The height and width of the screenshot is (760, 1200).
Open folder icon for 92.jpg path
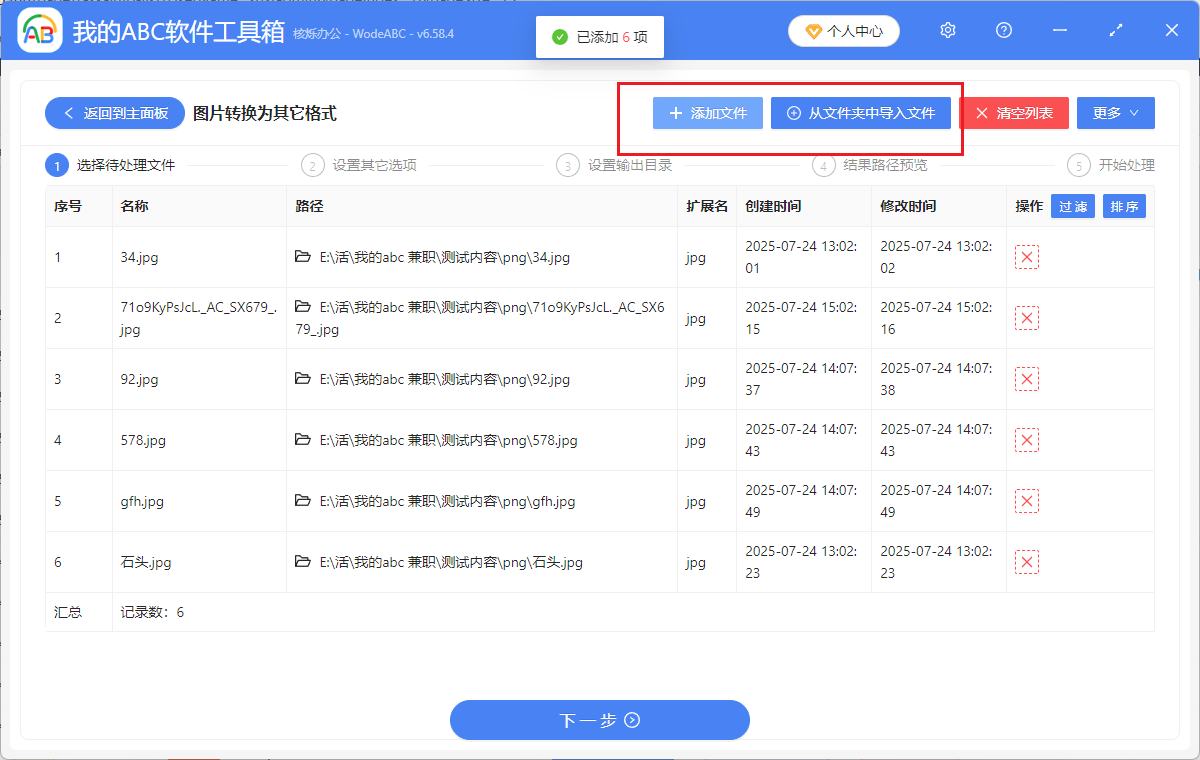click(303, 378)
